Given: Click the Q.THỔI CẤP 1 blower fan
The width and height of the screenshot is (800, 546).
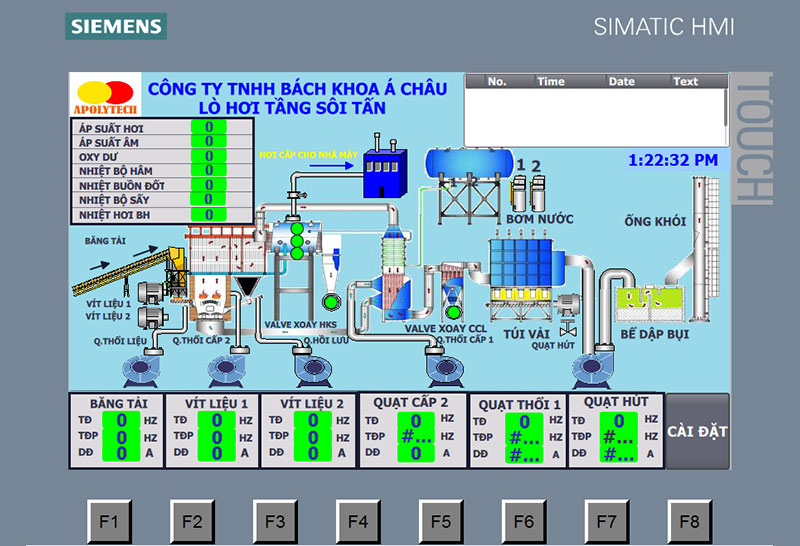Looking at the screenshot, I should pyautogui.click(x=444, y=366).
